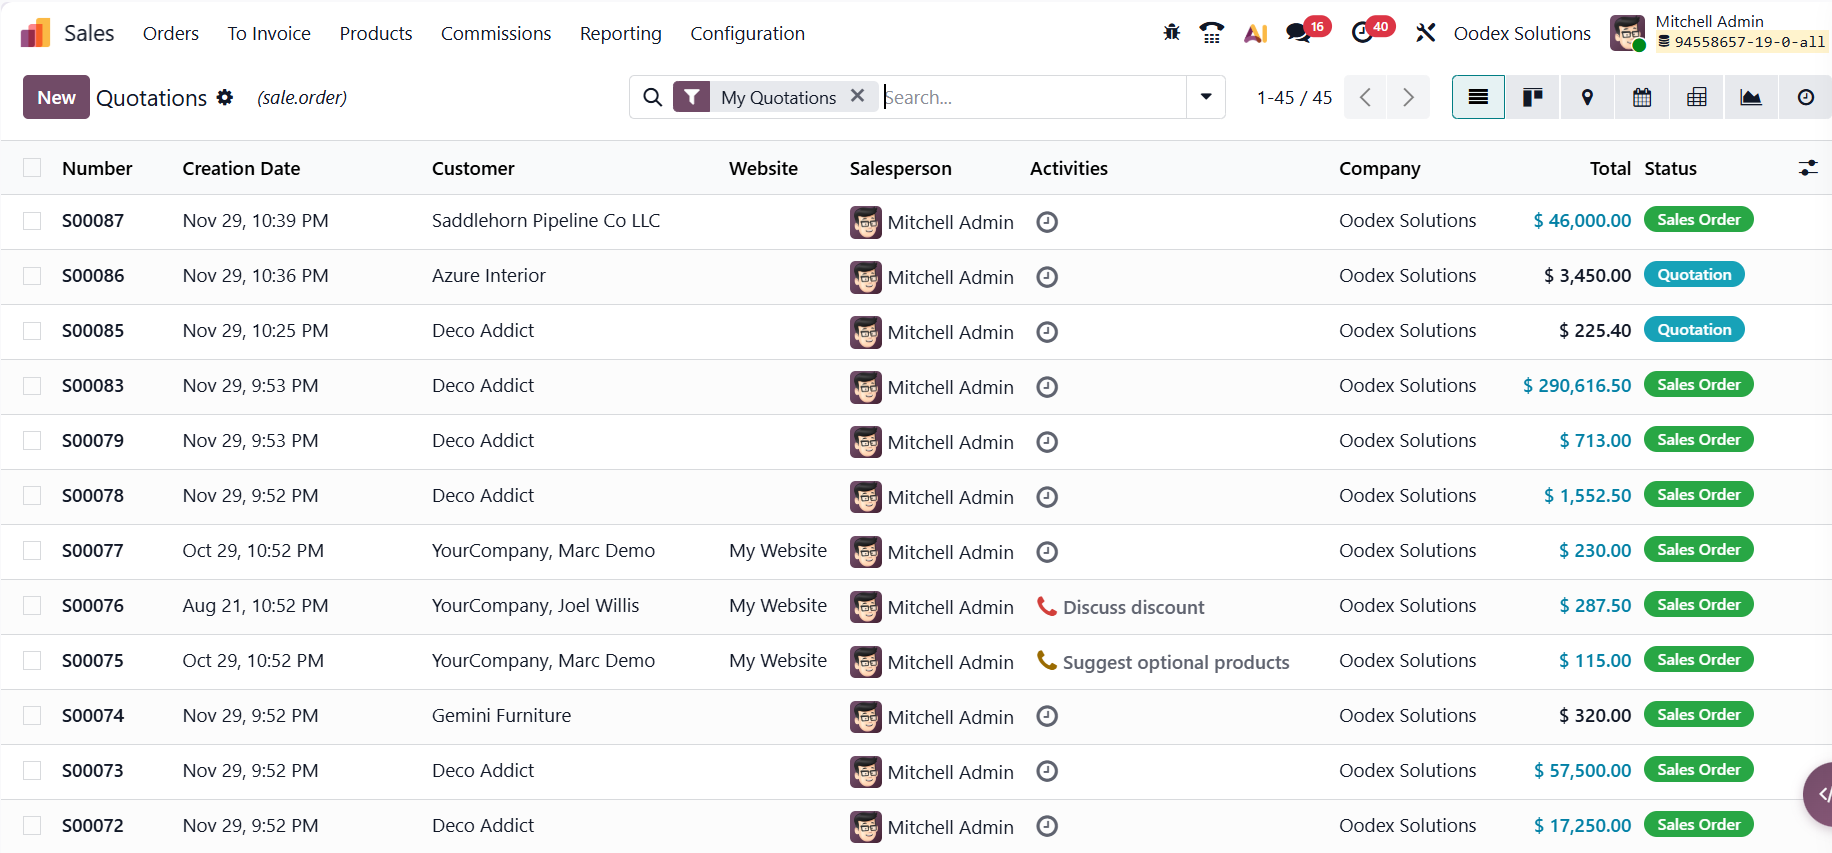Open the optional columns settings dropdown
The height and width of the screenshot is (853, 1832).
pyautogui.click(x=1808, y=168)
